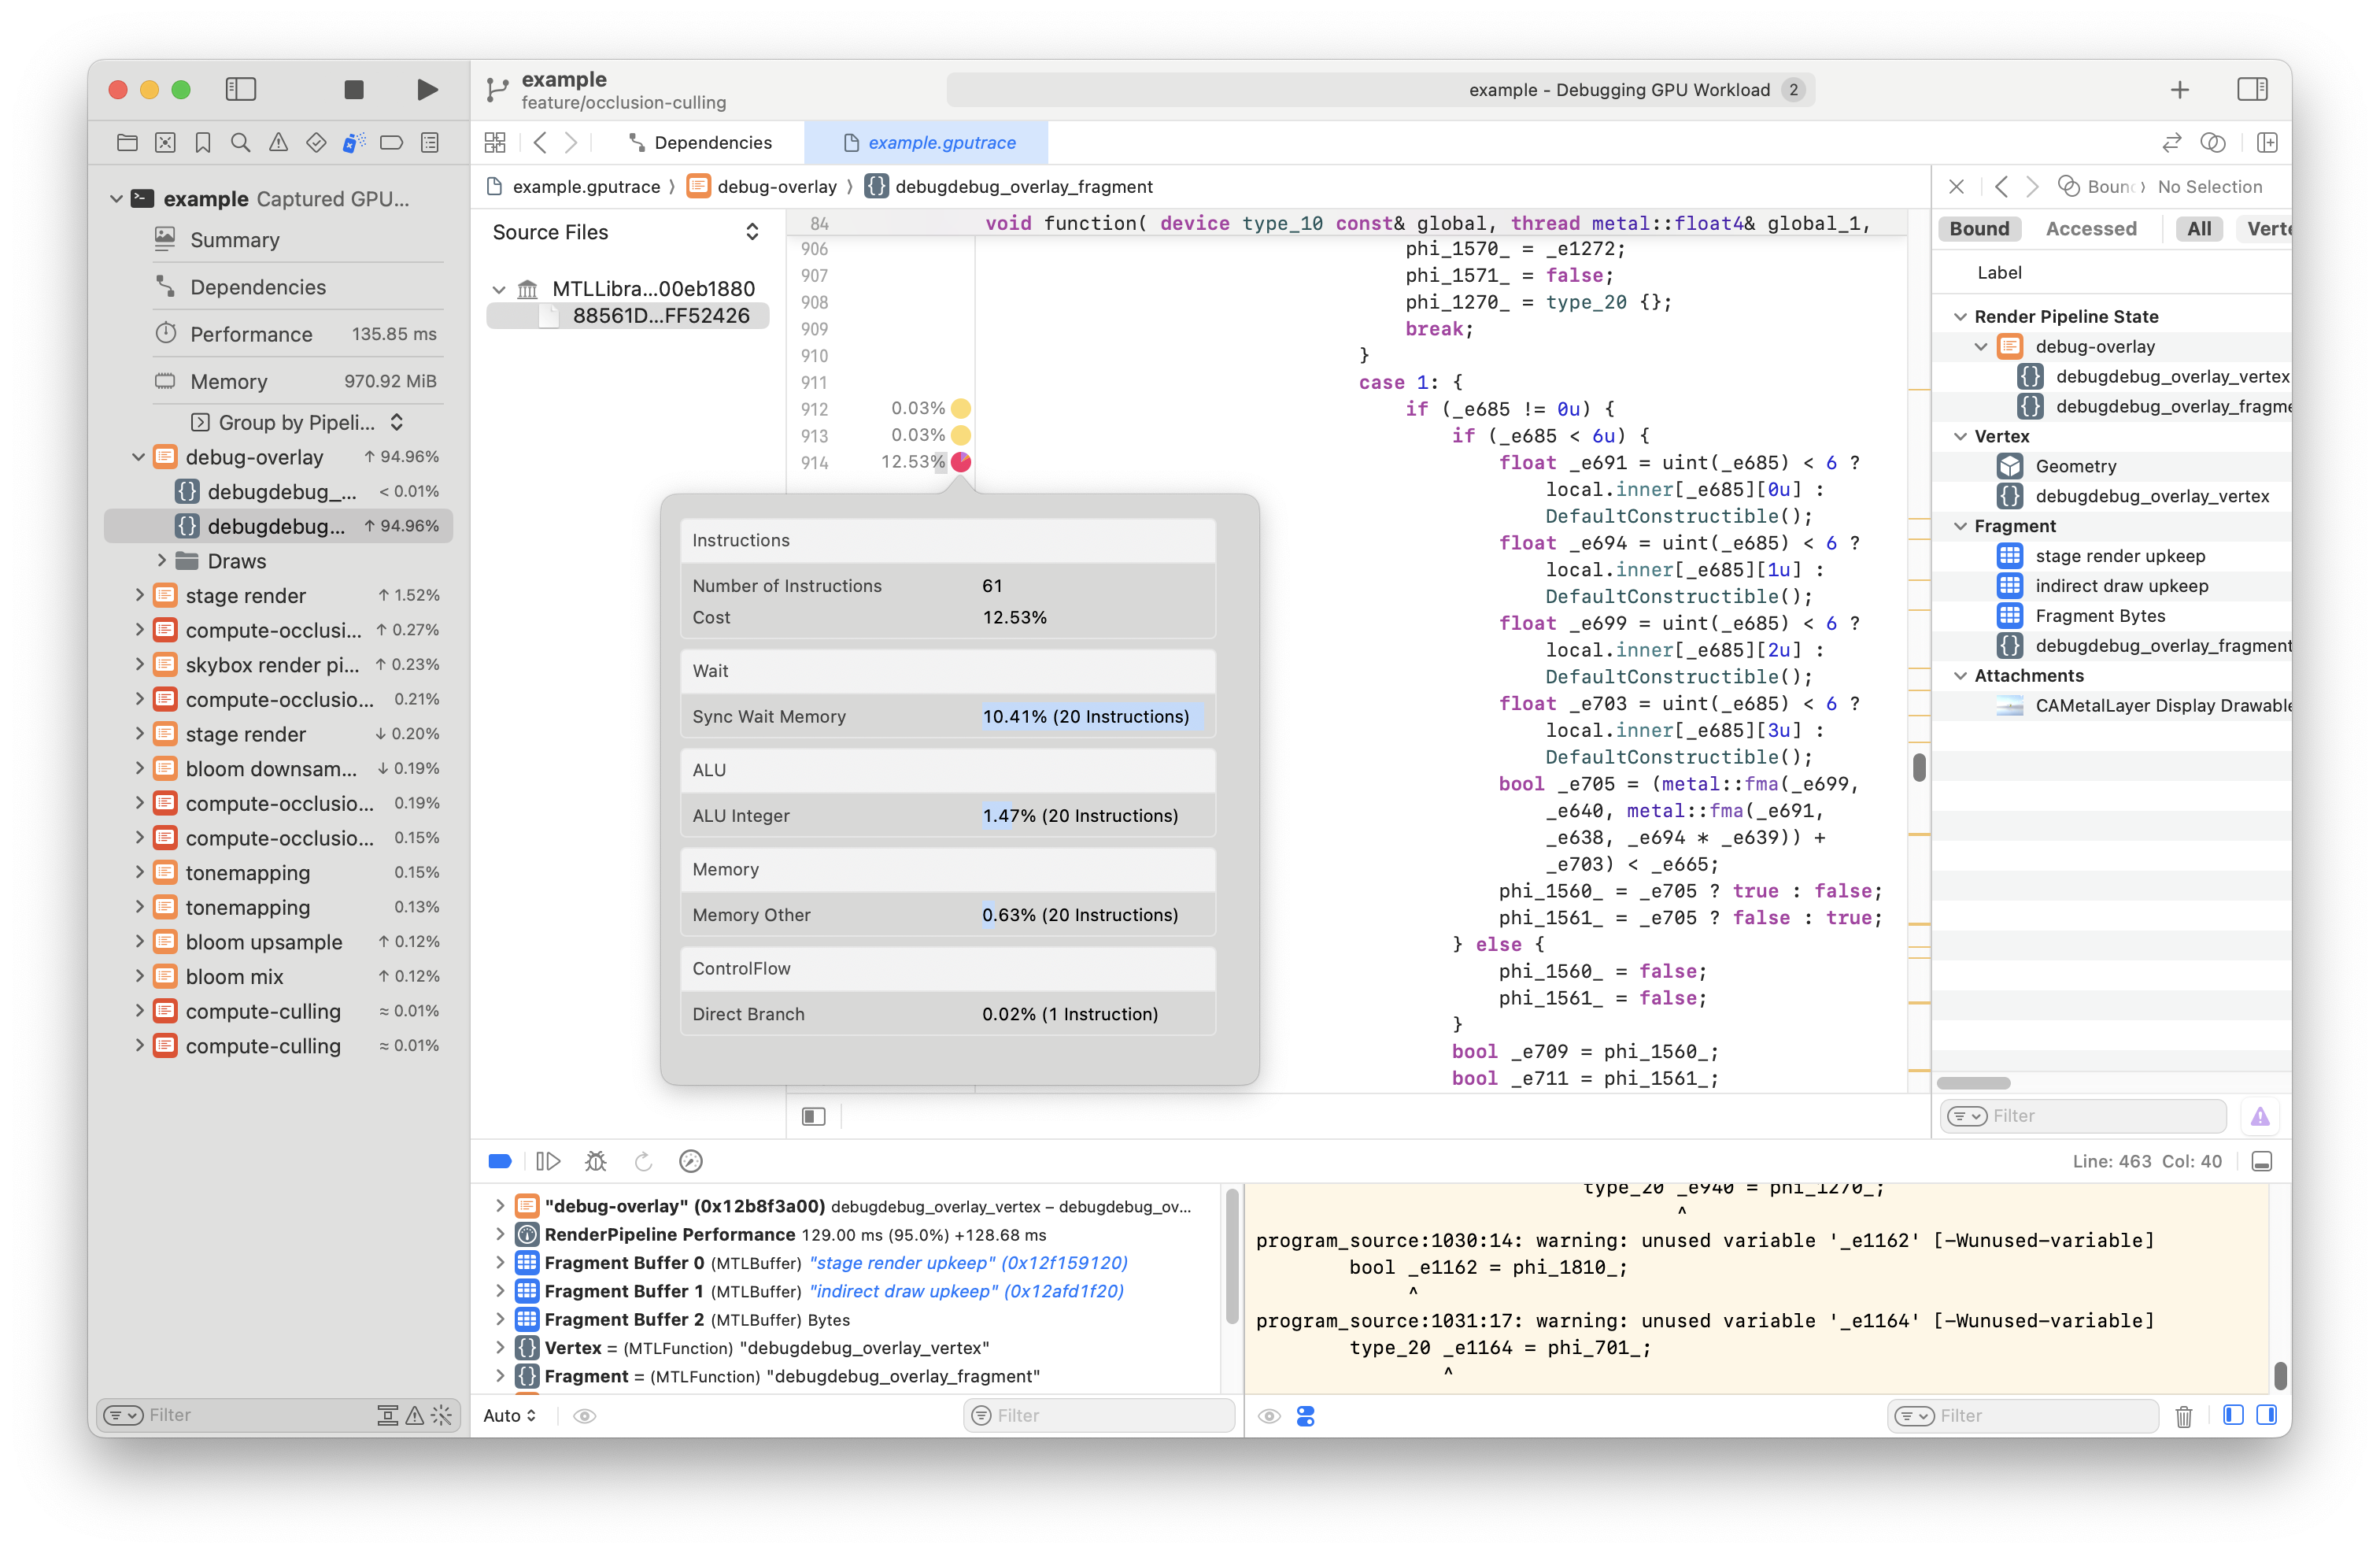2380x1554 pixels.
Task: Toggle the breakpoints activation button
Action: tap(500, 1161)
